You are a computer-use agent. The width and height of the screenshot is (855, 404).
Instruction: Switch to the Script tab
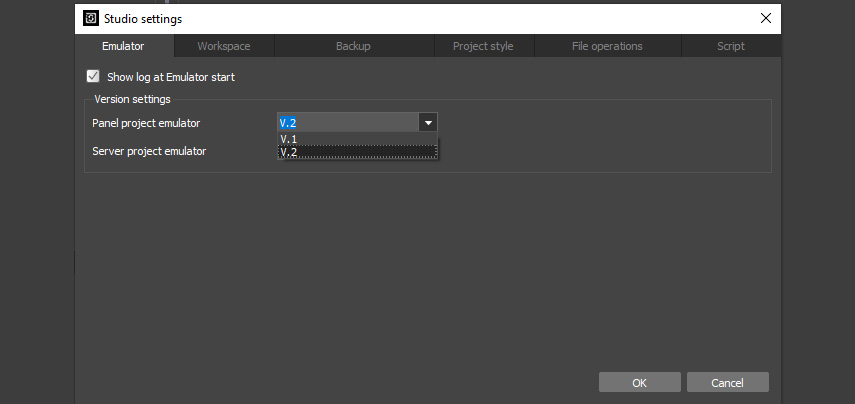[730, 46]
